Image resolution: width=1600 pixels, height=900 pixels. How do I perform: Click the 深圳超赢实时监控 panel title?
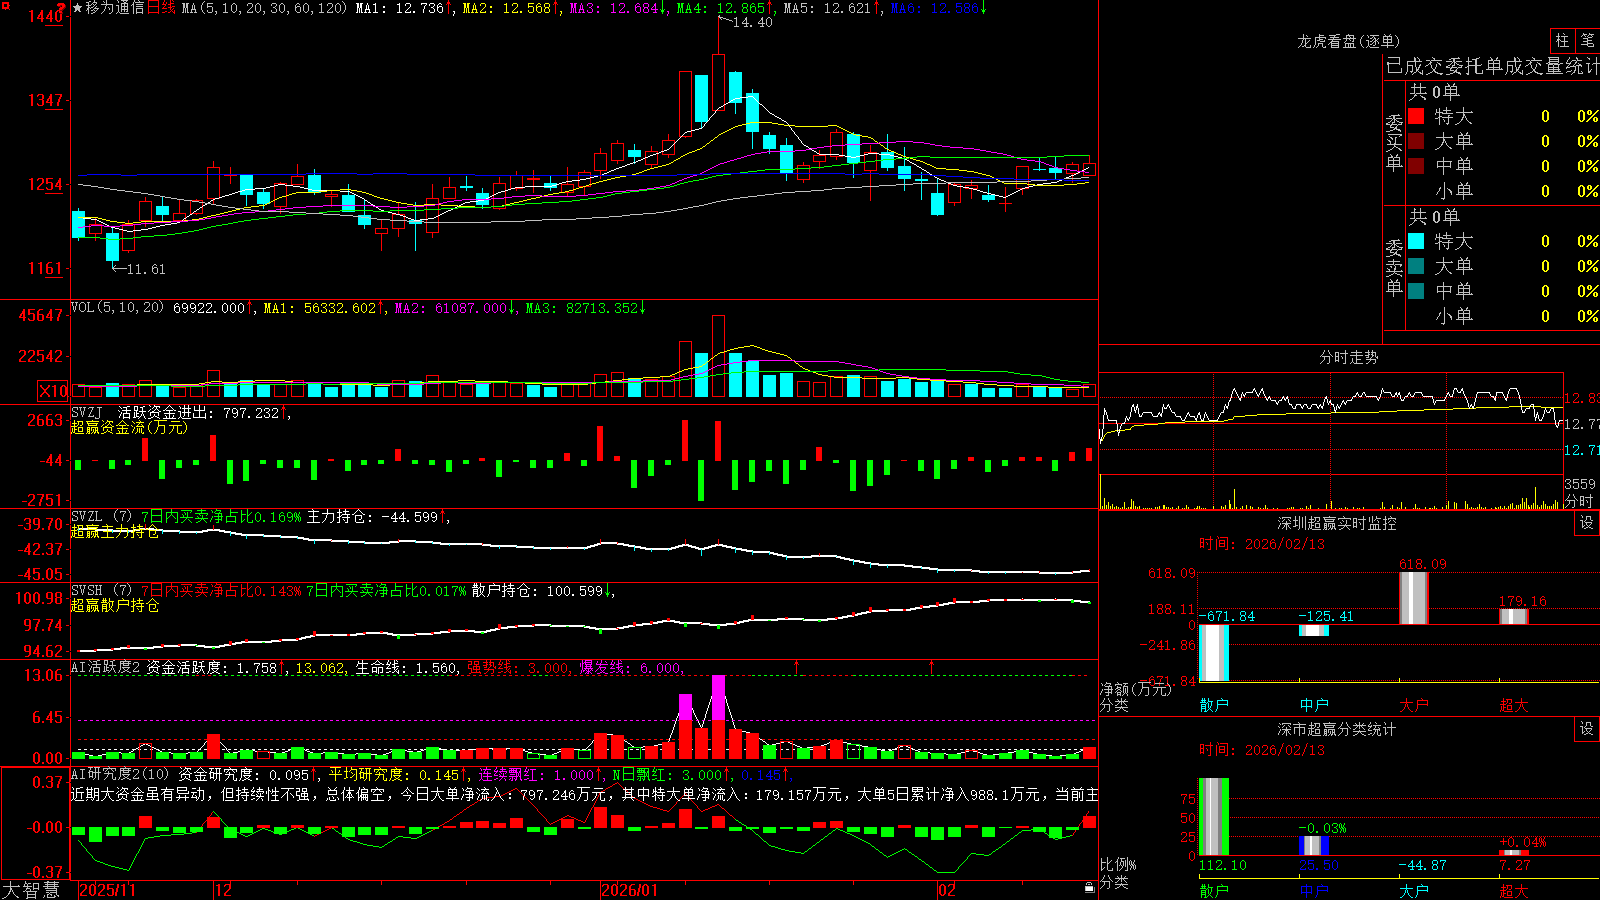1337,523
